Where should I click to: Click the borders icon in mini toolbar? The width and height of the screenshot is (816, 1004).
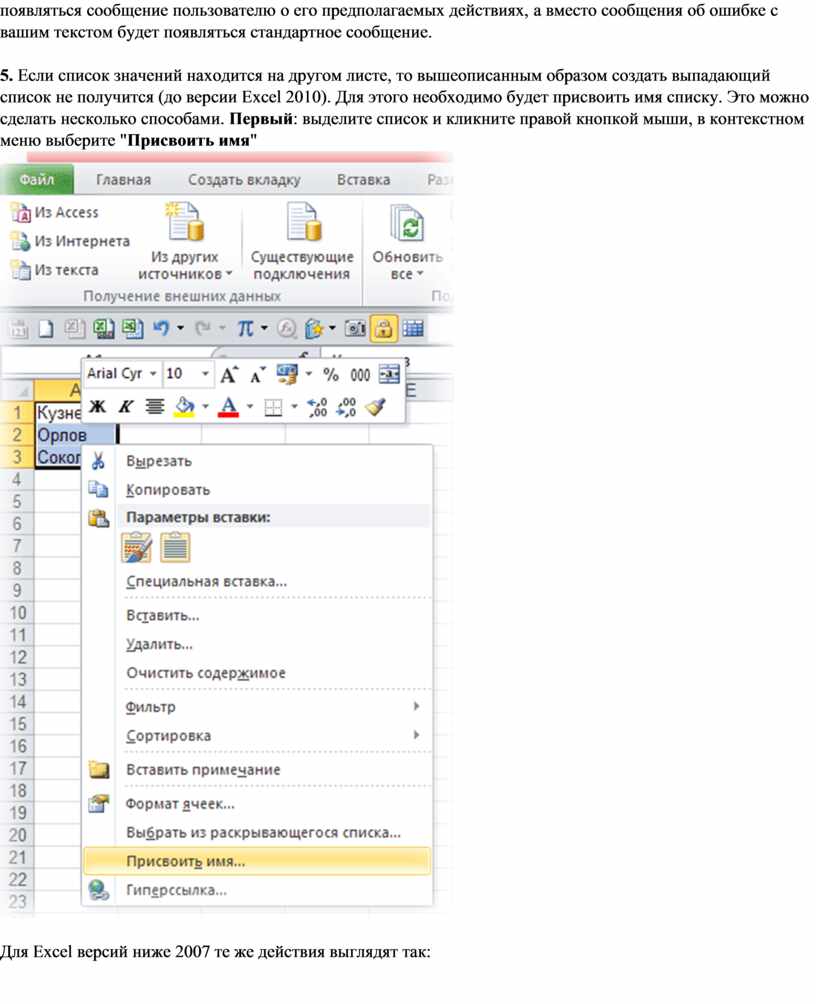(273, 408)
